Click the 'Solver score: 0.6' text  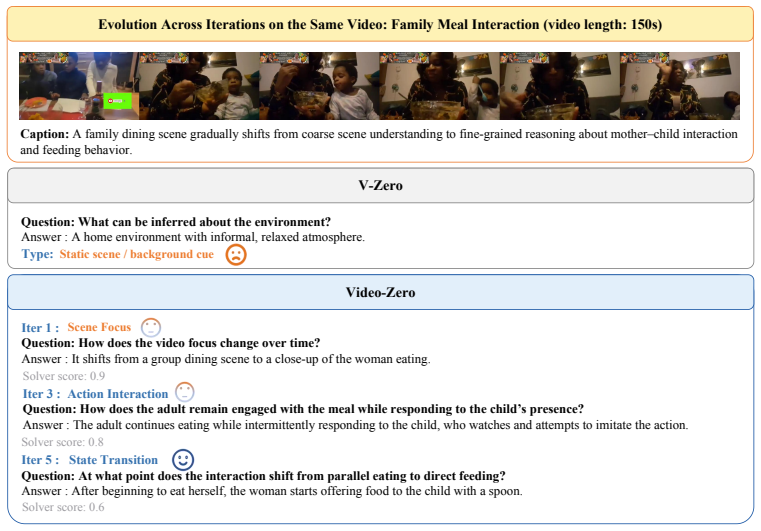coord(63,507)
